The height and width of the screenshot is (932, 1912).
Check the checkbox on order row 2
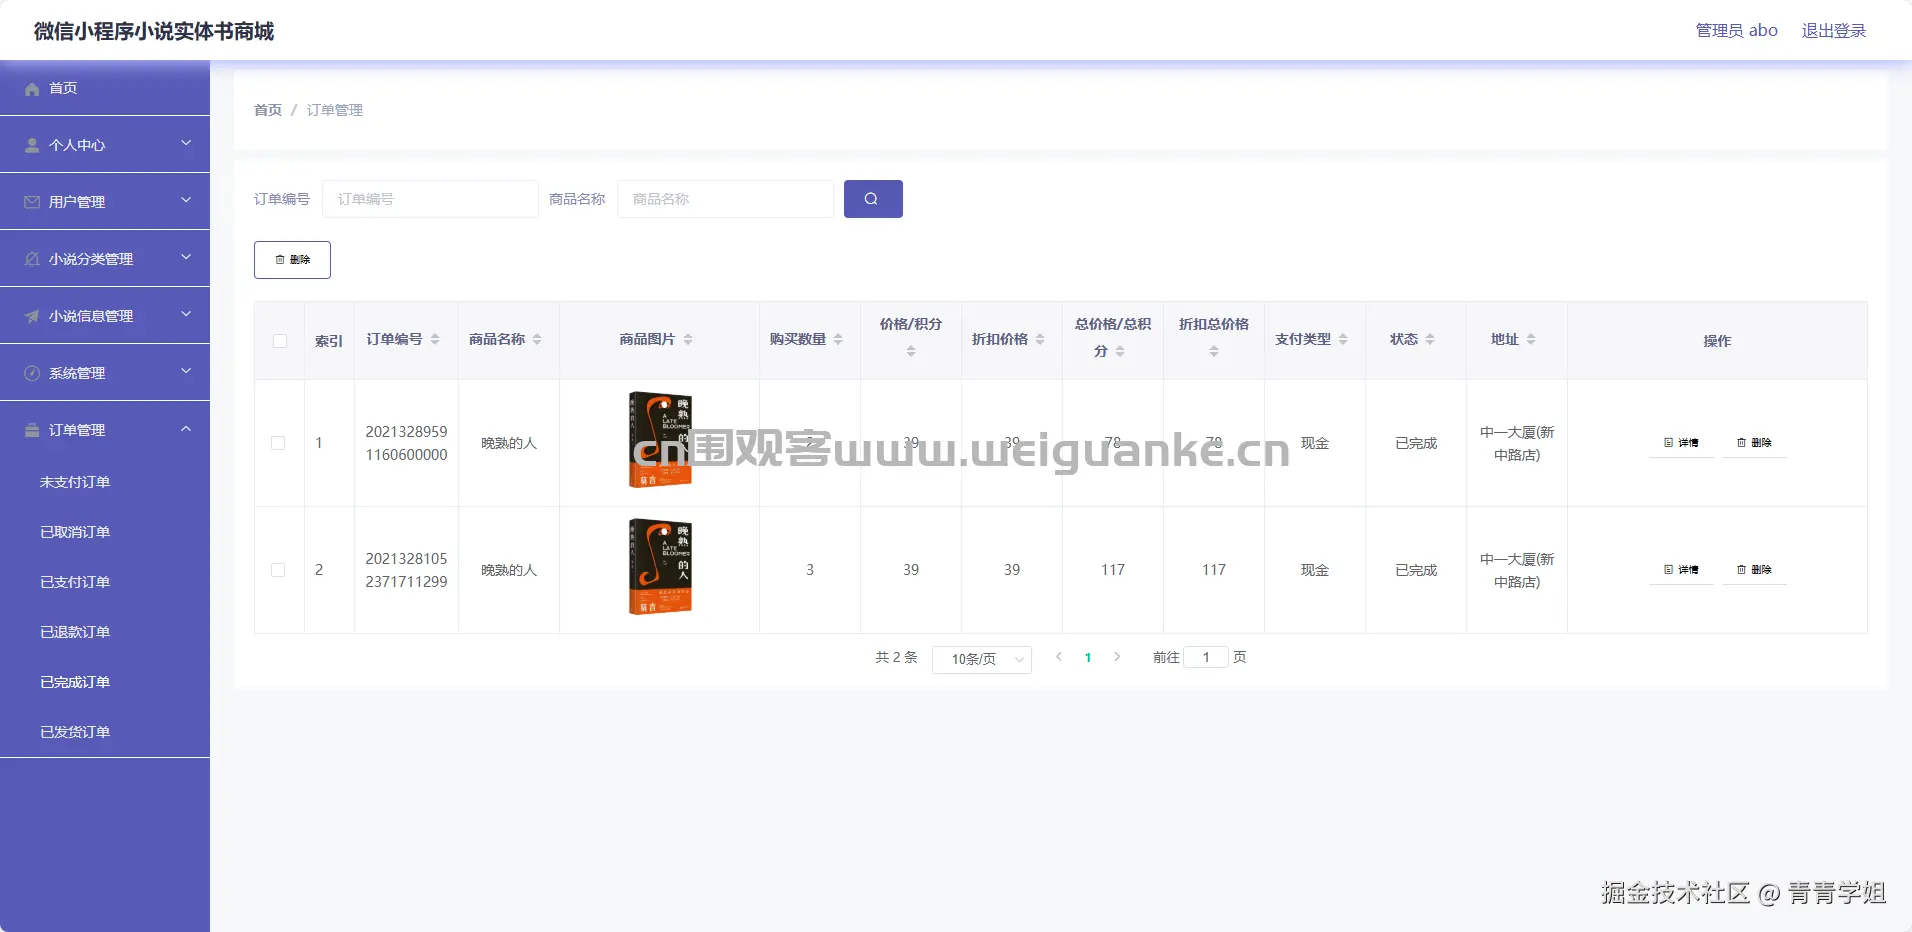tap(279, 570)
